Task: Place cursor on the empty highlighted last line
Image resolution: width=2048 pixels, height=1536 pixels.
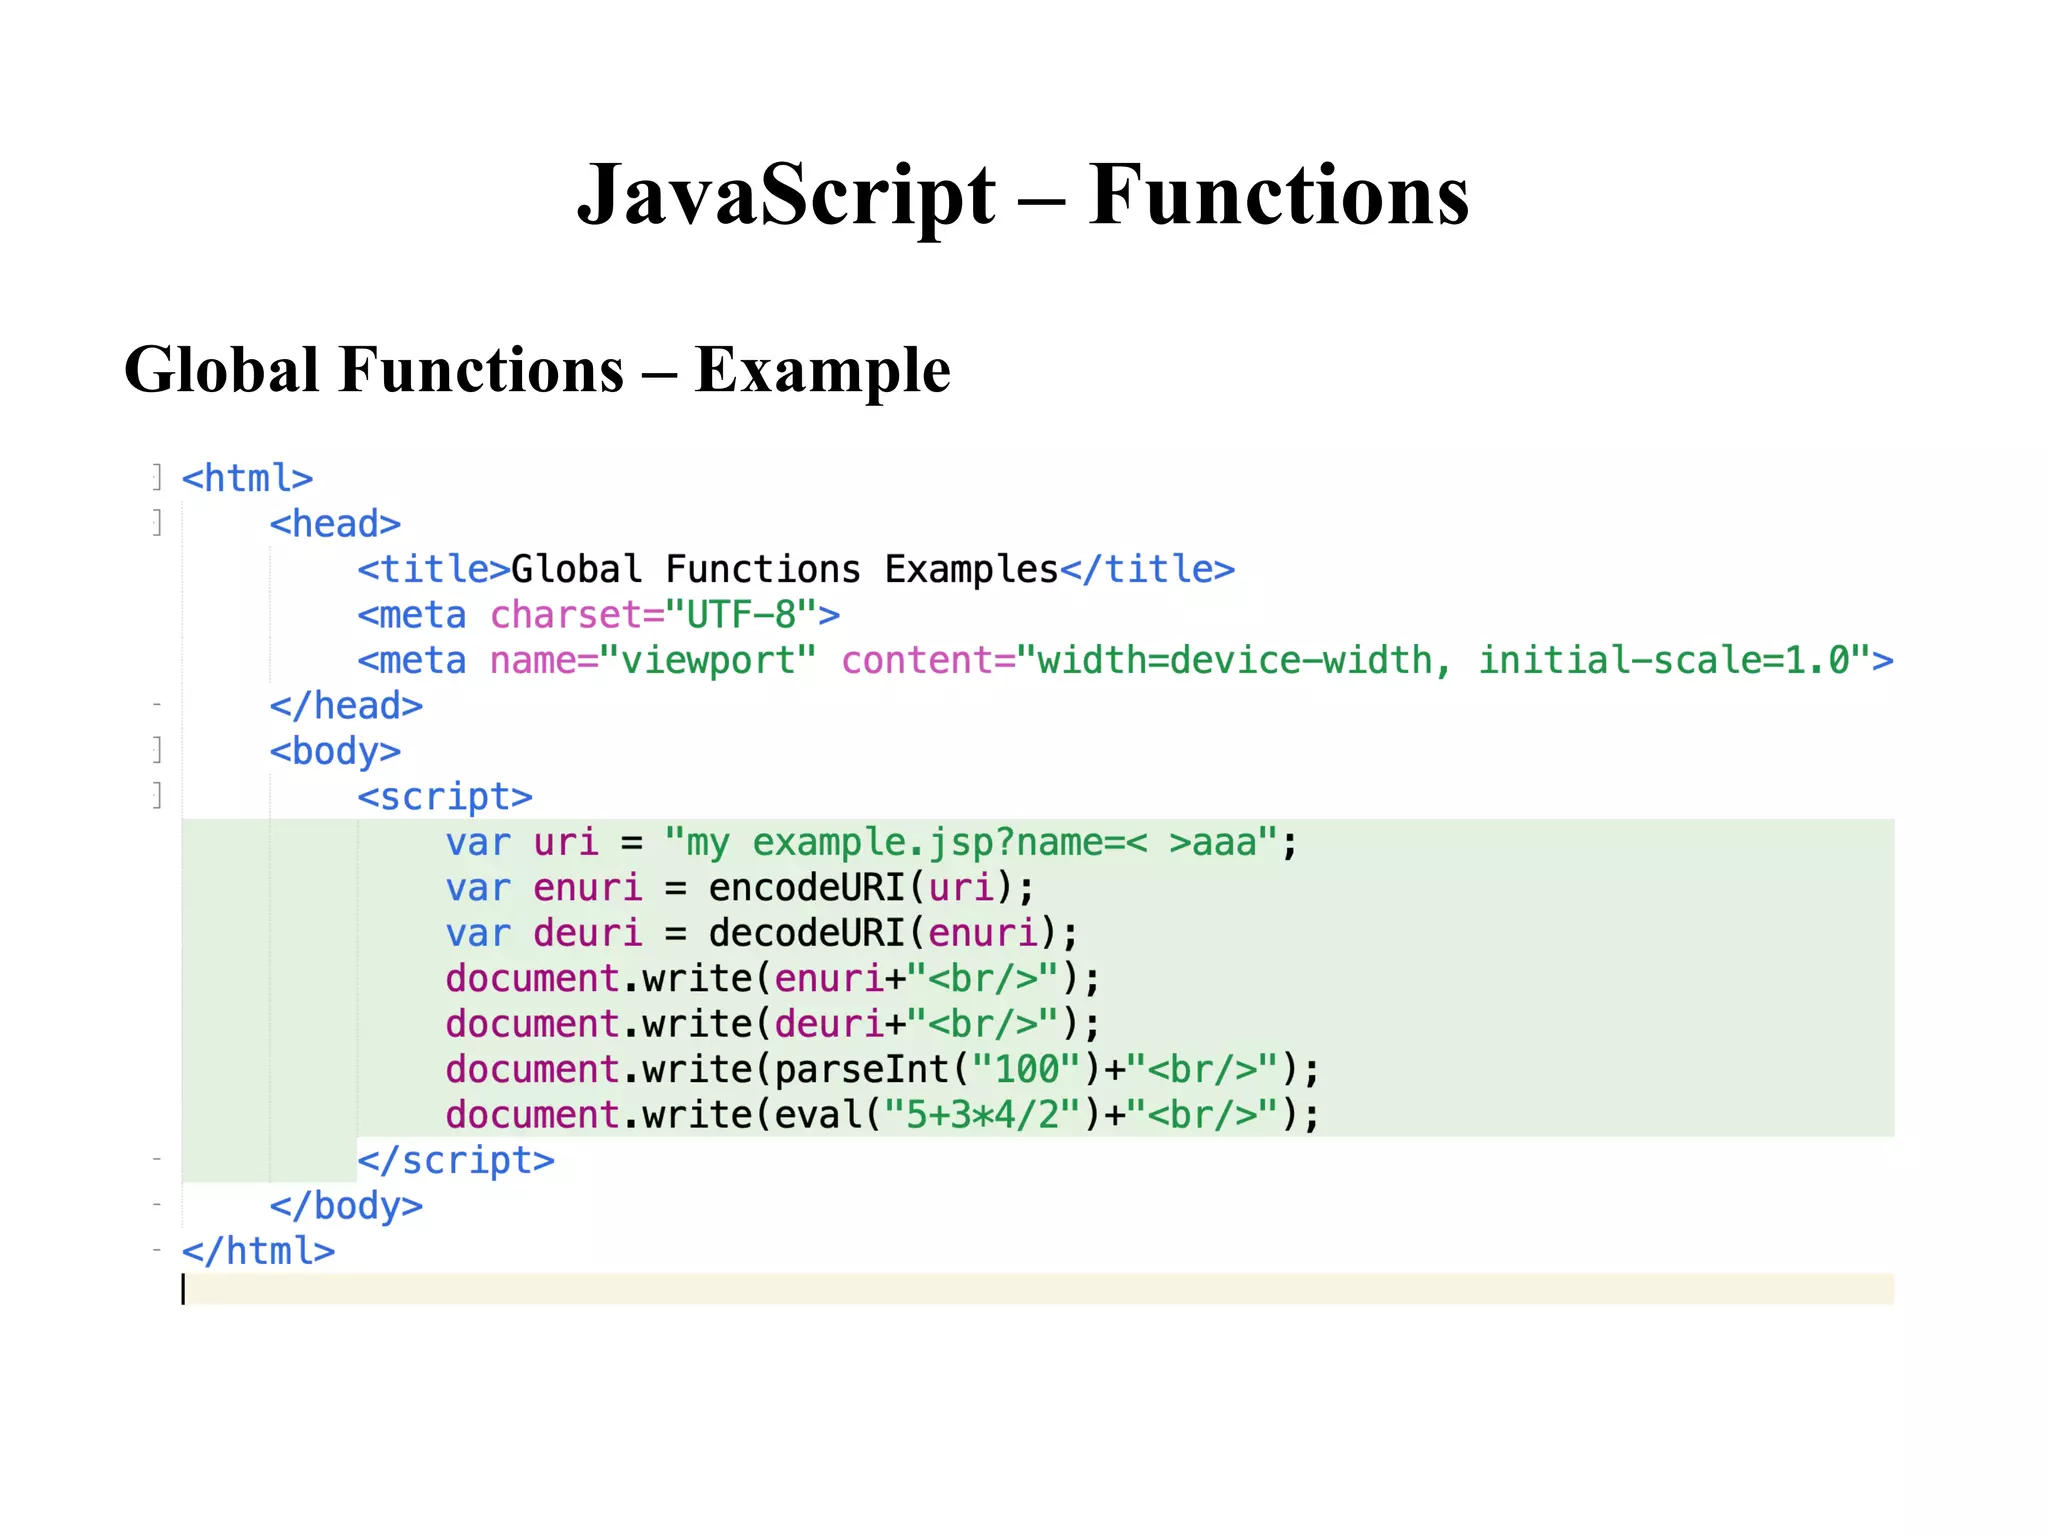Action: pos(1038,1289)
